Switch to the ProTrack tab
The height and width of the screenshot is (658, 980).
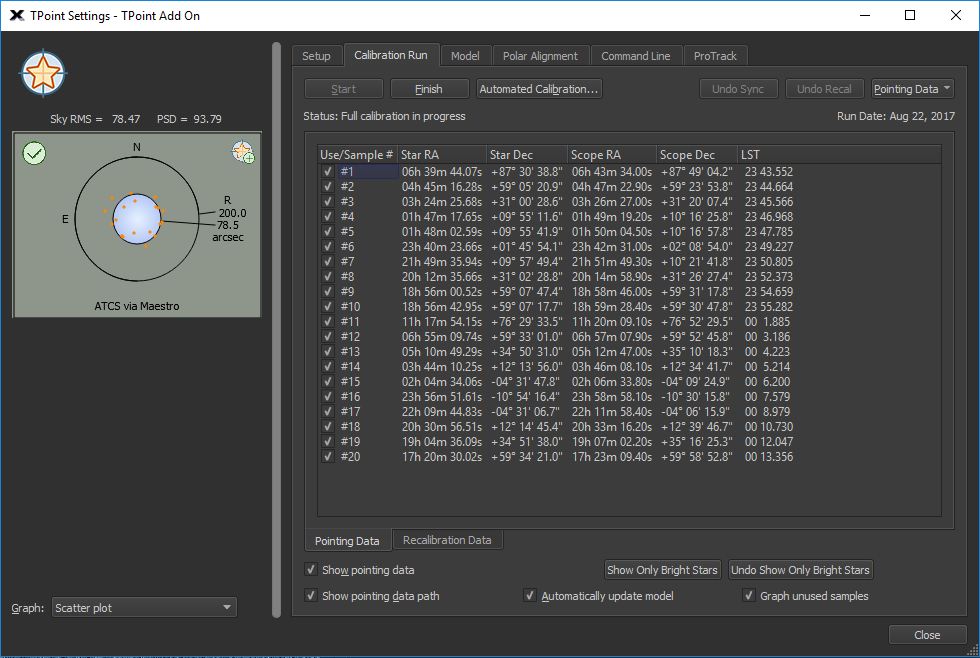pos(715,56)
